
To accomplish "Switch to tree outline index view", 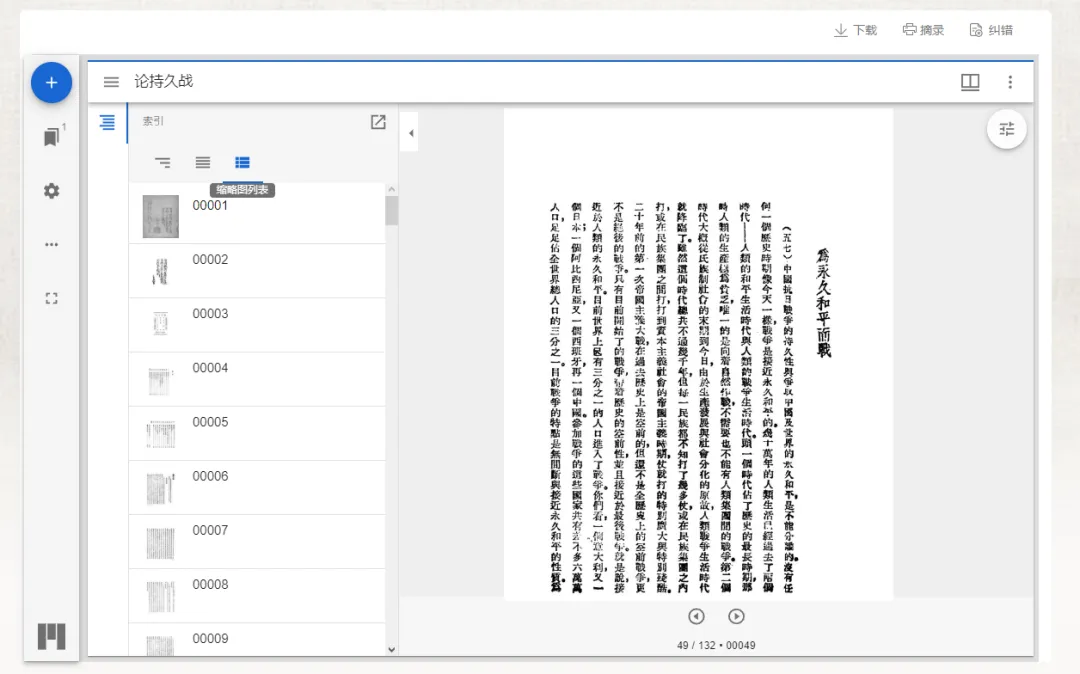I will [x=163, y=162].
